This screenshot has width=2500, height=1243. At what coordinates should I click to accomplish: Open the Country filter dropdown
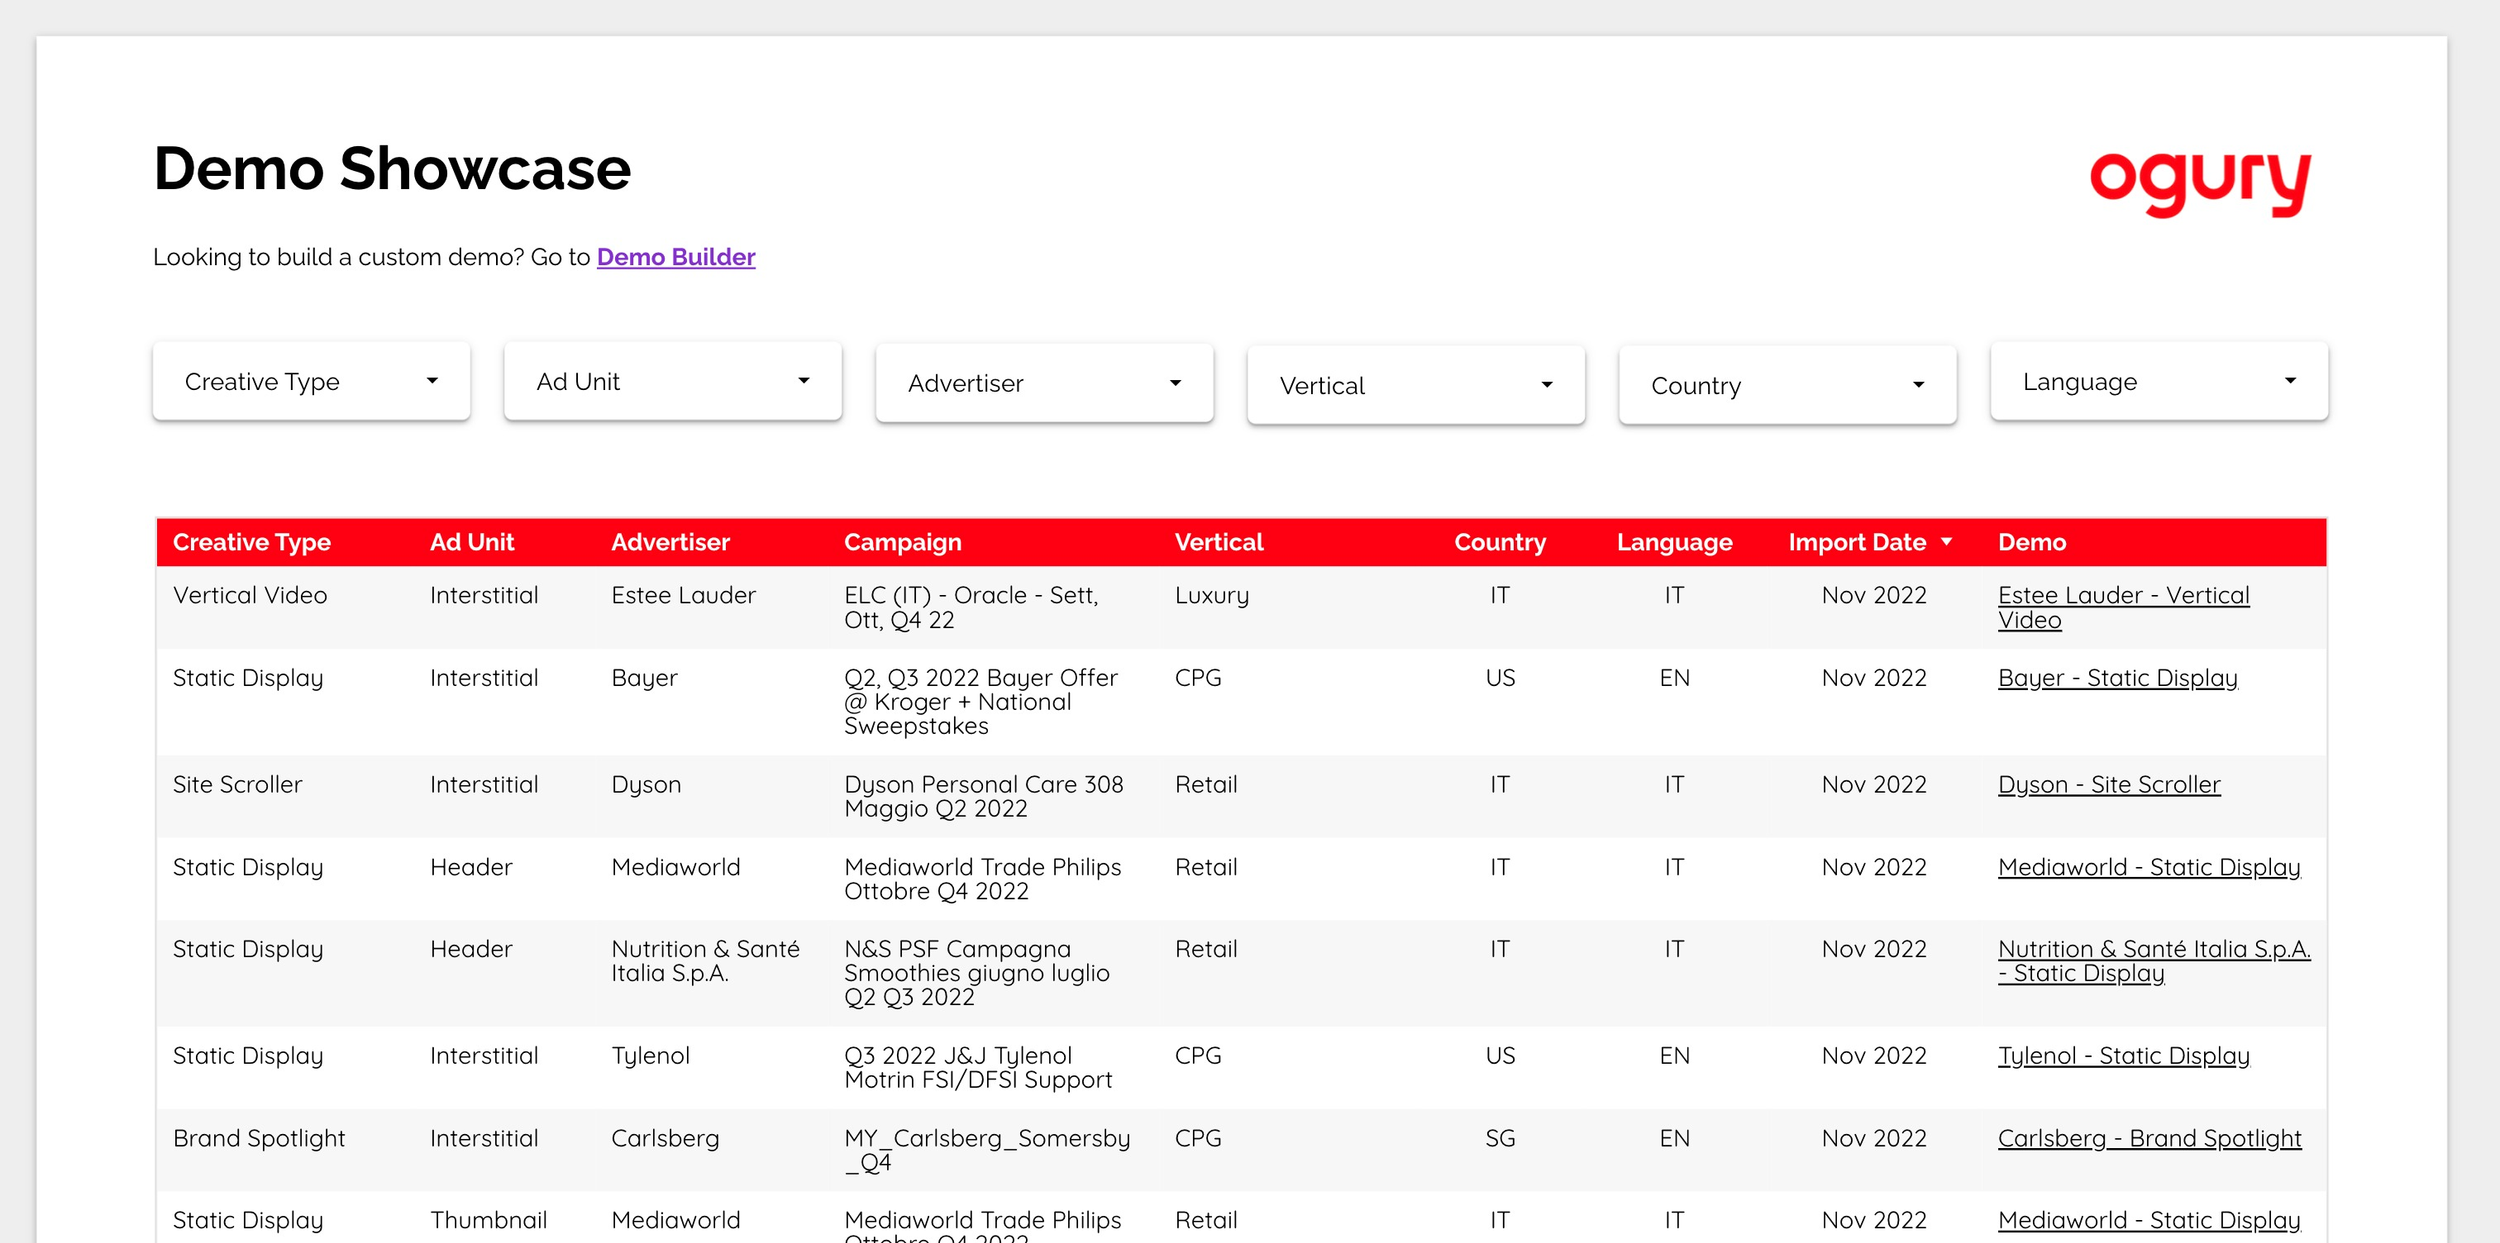pos(1787,385)
